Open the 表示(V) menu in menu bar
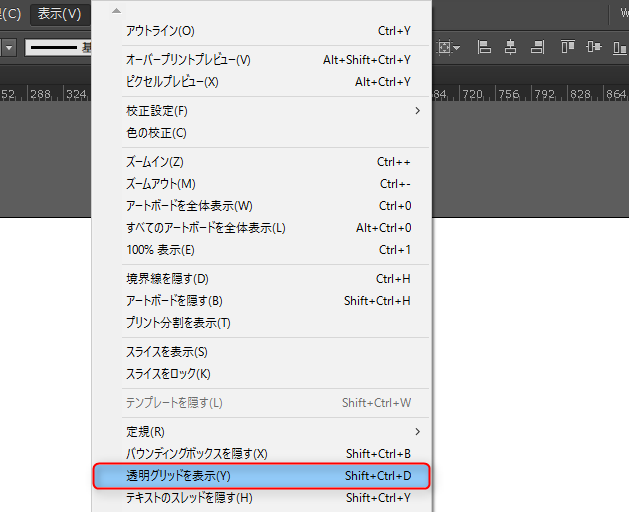The width and height of the screenshot is (629, 512). coord(59,13)
